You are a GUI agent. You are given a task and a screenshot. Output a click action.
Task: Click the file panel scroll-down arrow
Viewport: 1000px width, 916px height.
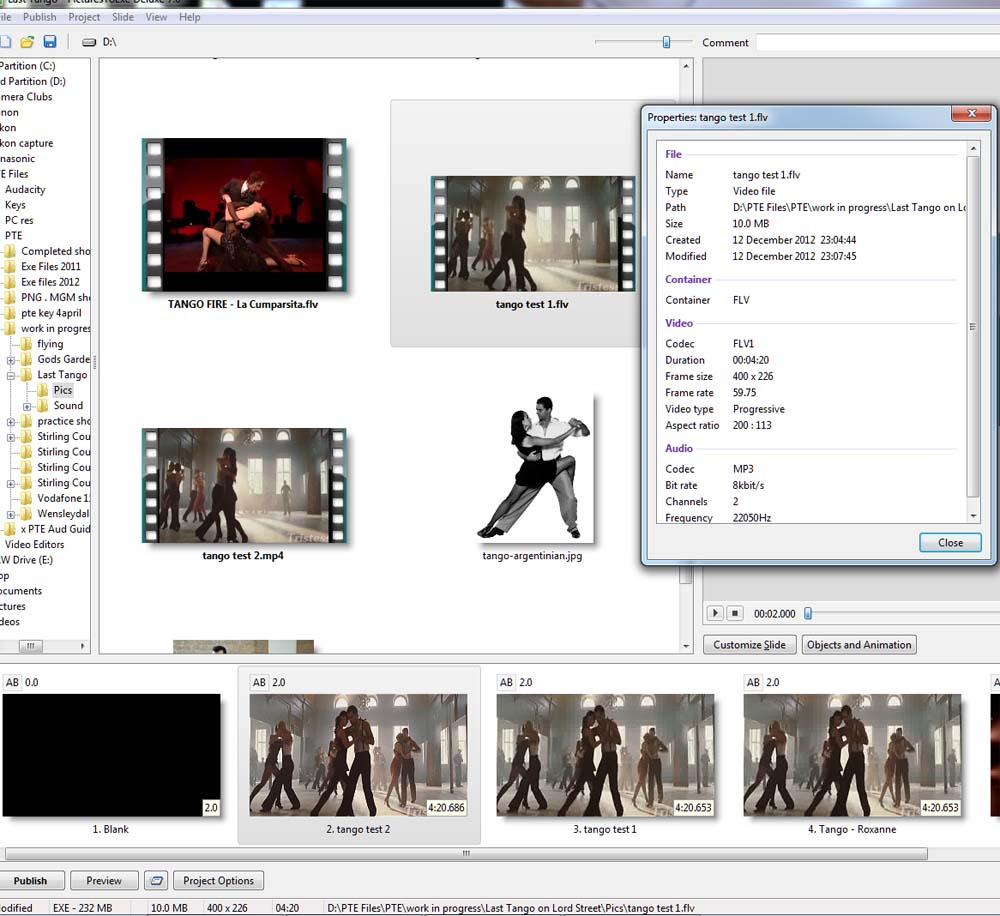[686, 646]
